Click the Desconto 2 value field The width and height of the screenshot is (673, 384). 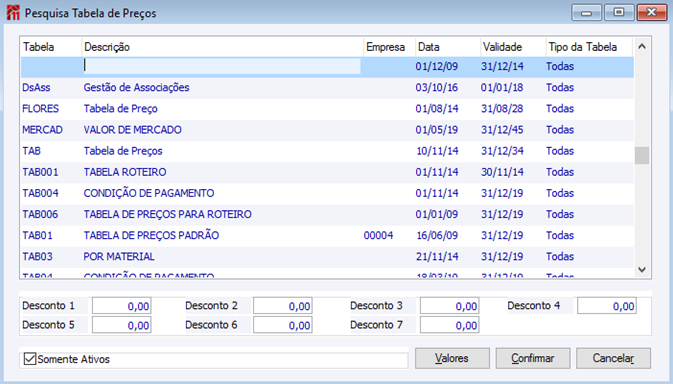point(282,306)
